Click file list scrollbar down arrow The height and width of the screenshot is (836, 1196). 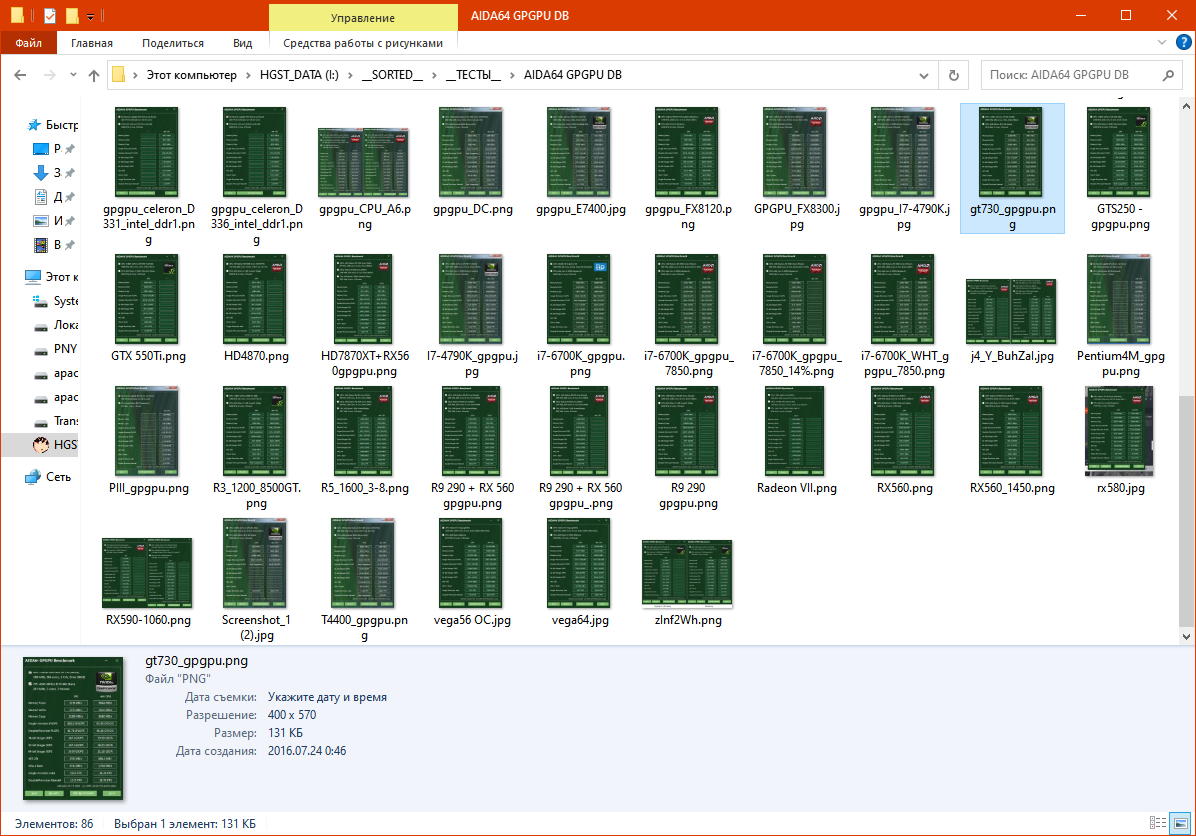(x=1186, y=636)
